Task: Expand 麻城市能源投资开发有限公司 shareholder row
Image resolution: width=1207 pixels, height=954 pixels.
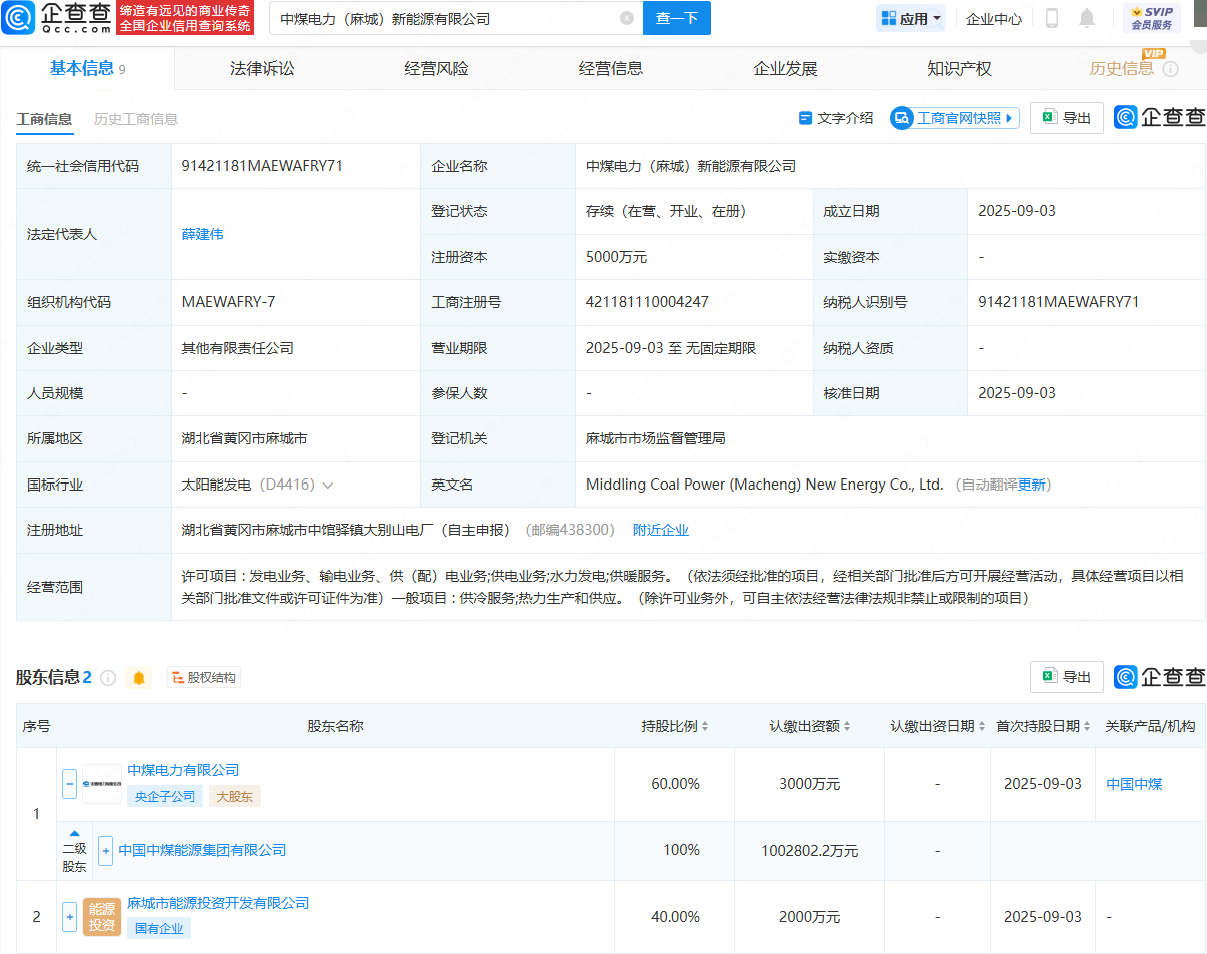Action: click(70, 916)
